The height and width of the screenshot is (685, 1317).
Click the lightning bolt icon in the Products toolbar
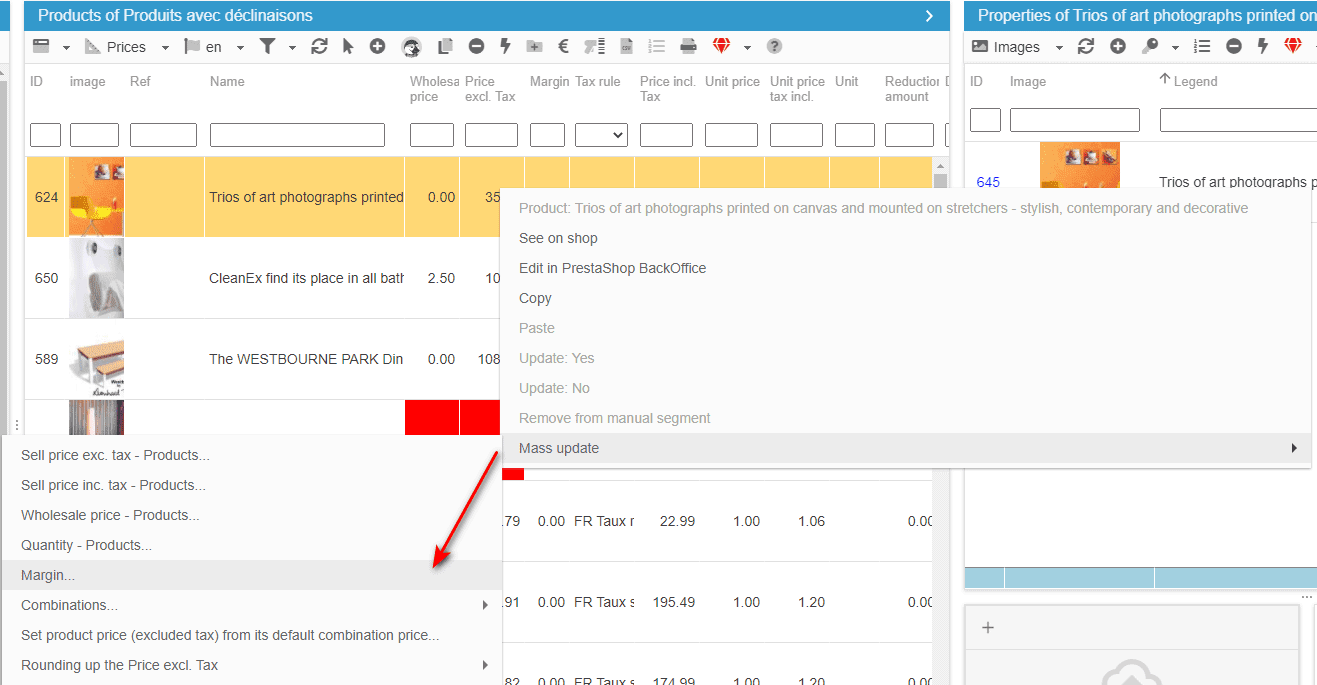505,47
